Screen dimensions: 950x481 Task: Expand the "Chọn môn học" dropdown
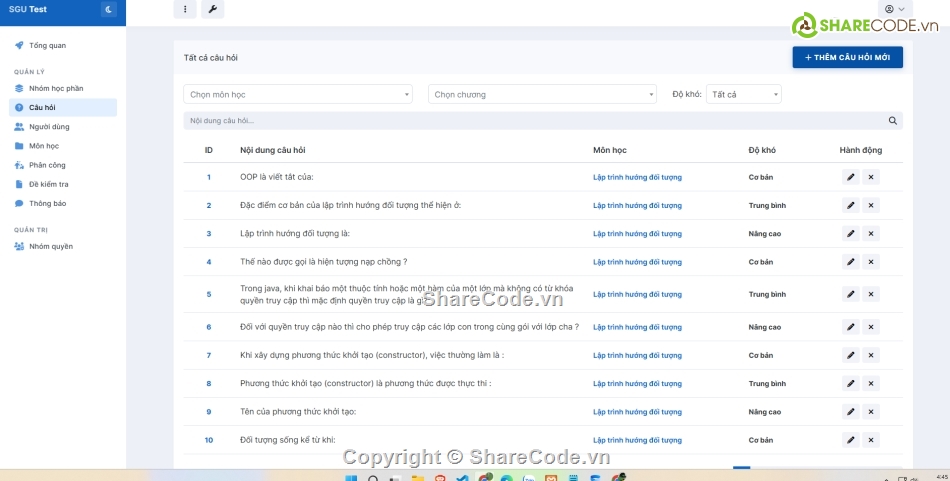point(298,94)
